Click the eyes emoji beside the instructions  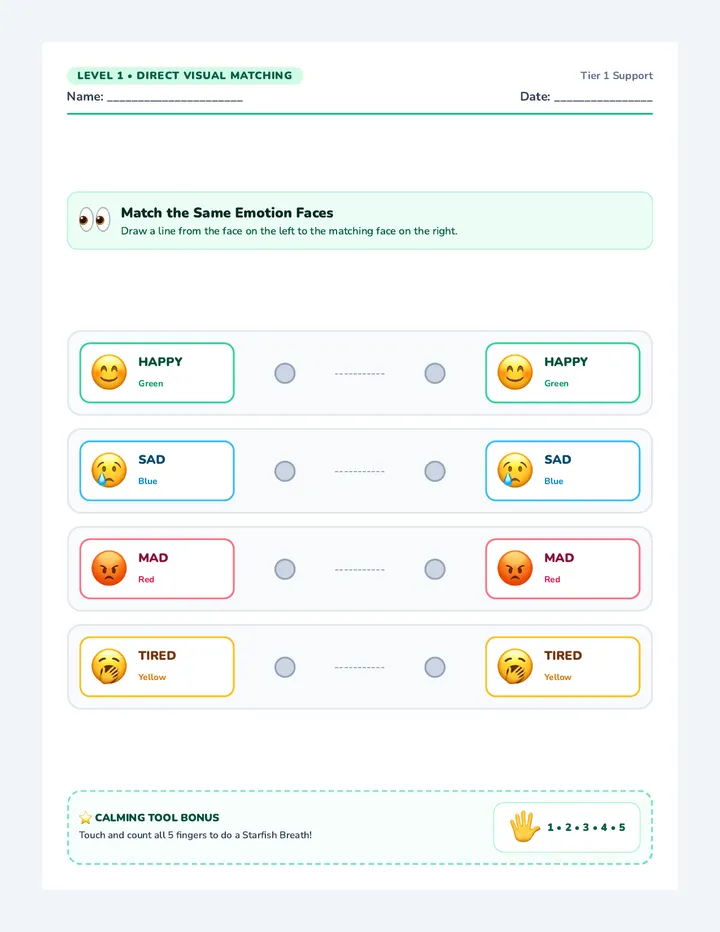95,220
